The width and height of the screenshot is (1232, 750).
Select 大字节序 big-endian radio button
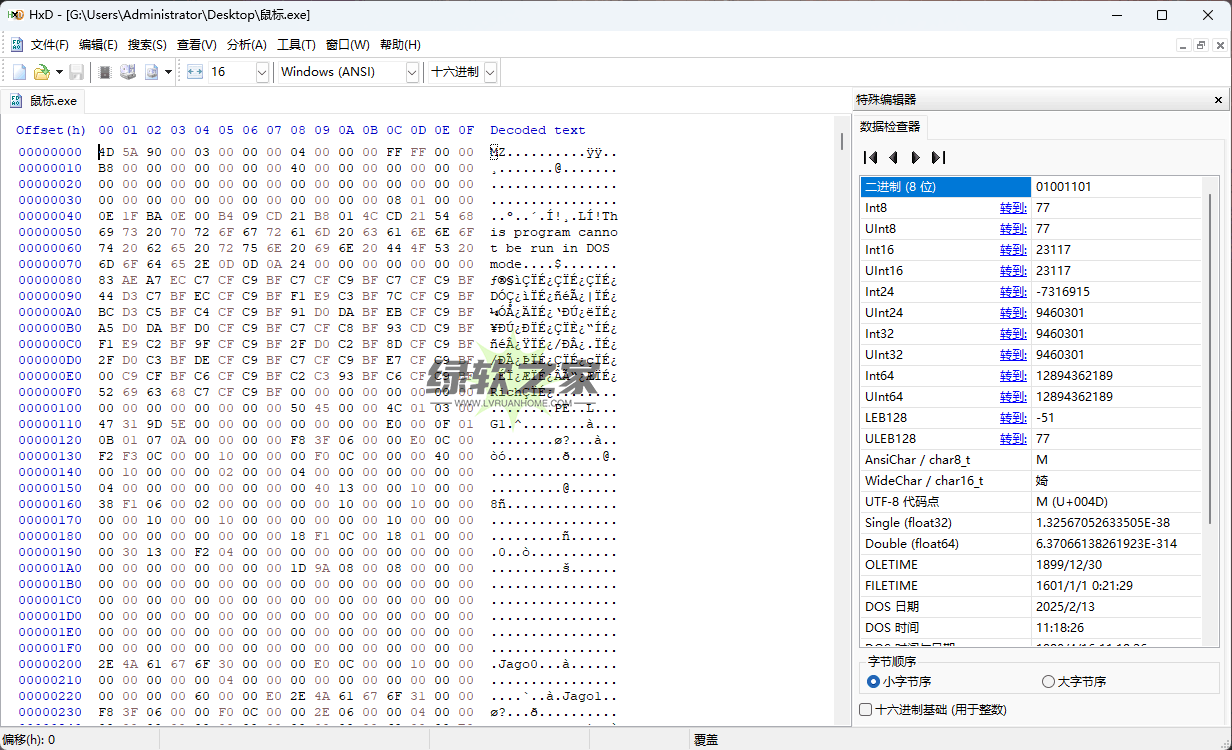1048,682
